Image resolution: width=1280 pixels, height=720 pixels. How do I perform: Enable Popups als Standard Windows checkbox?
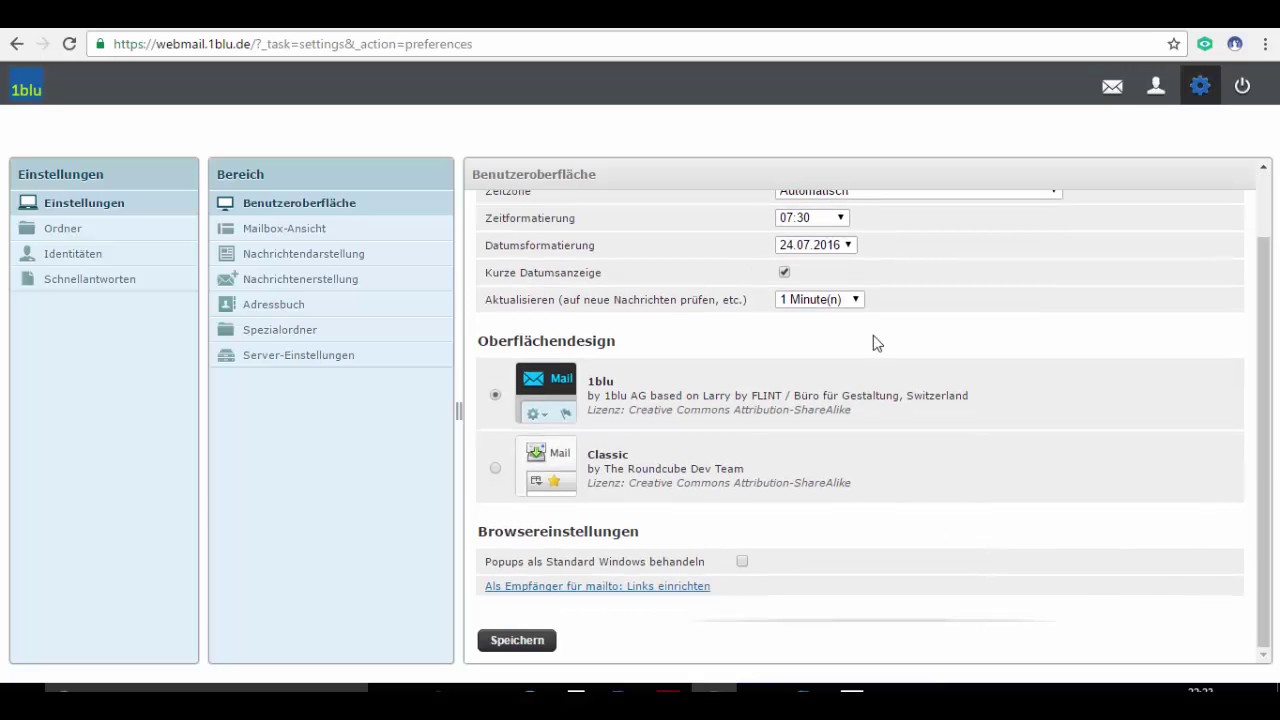click(x=742, y=561)
